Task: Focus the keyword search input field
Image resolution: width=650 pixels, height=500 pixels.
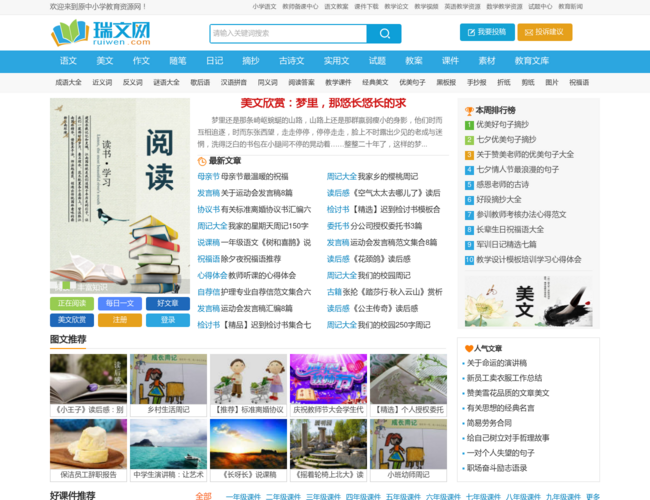Action: point(288,34)
